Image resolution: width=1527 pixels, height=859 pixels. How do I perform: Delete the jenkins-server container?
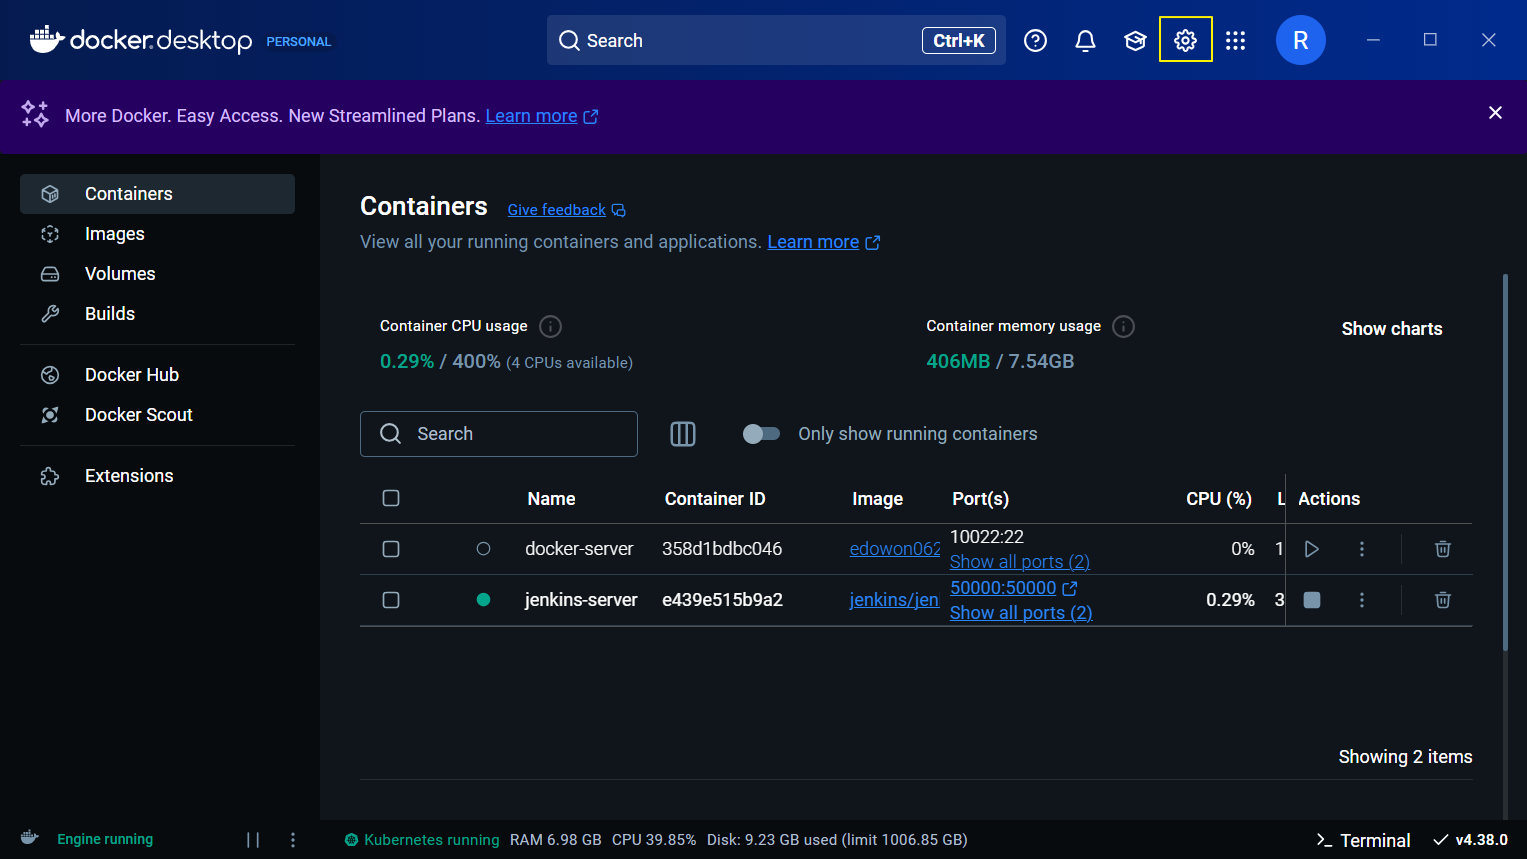click(1442, 600)
